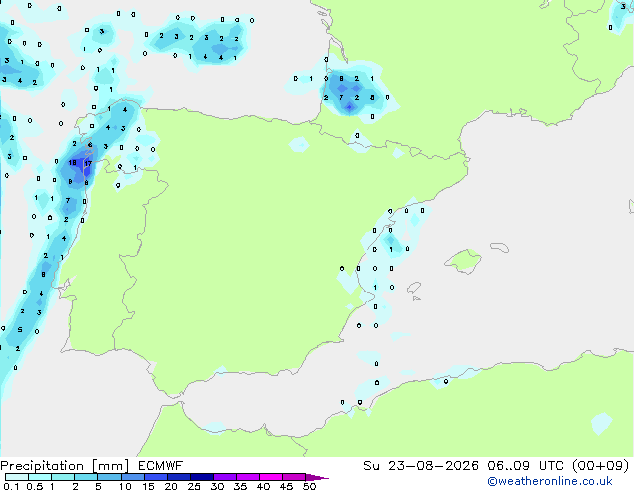Click the date text 'Su 23-08-2026'
The height and width of the screenshot is (490, 634).
click(x=421, y=466)
